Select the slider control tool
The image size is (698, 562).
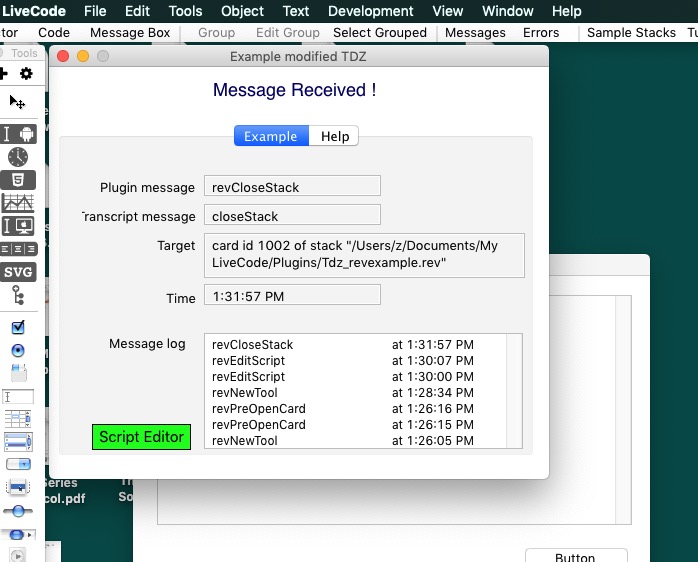(18, 510)
